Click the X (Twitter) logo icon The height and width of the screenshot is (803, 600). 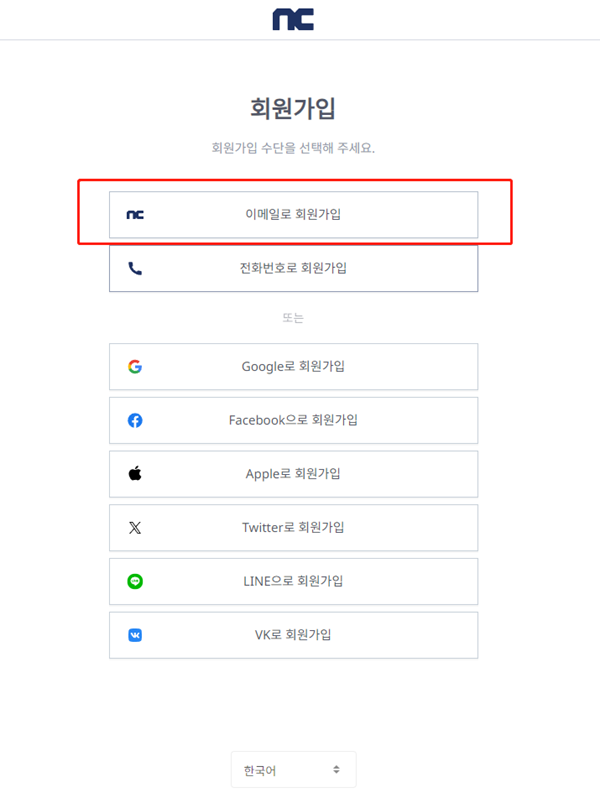135,527
